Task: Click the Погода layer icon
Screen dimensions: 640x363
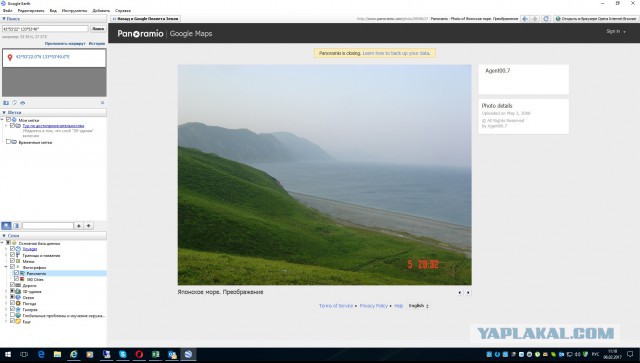Action: coord(18,303)
